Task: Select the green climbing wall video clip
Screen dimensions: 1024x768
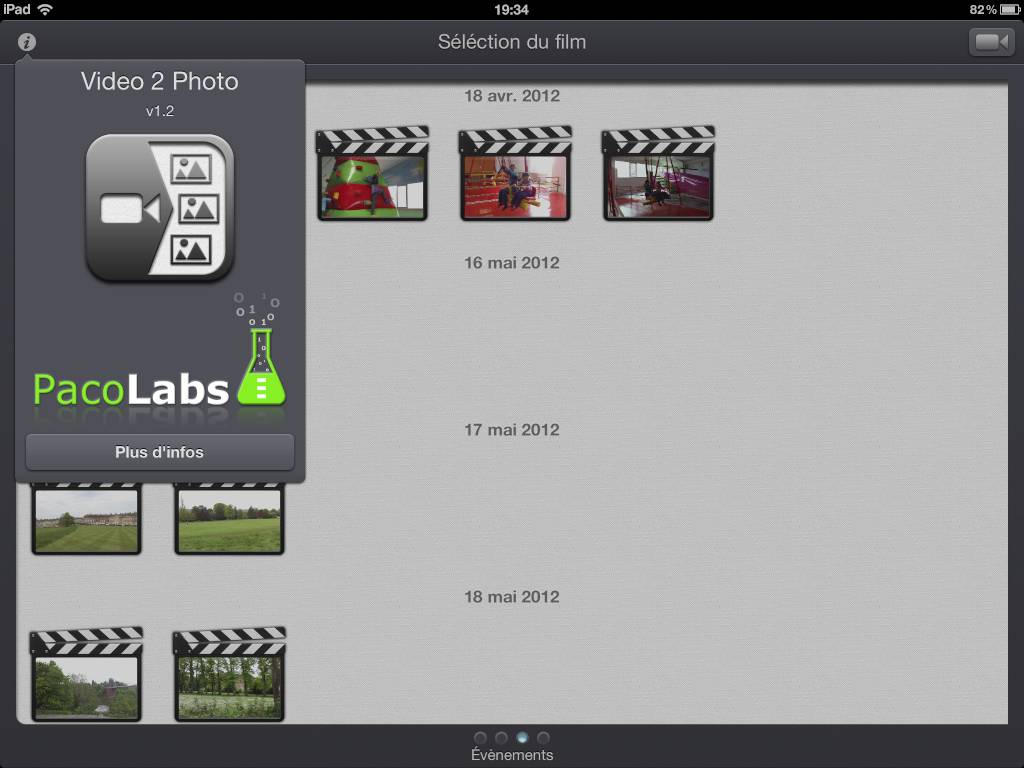Action: point(372,173)
